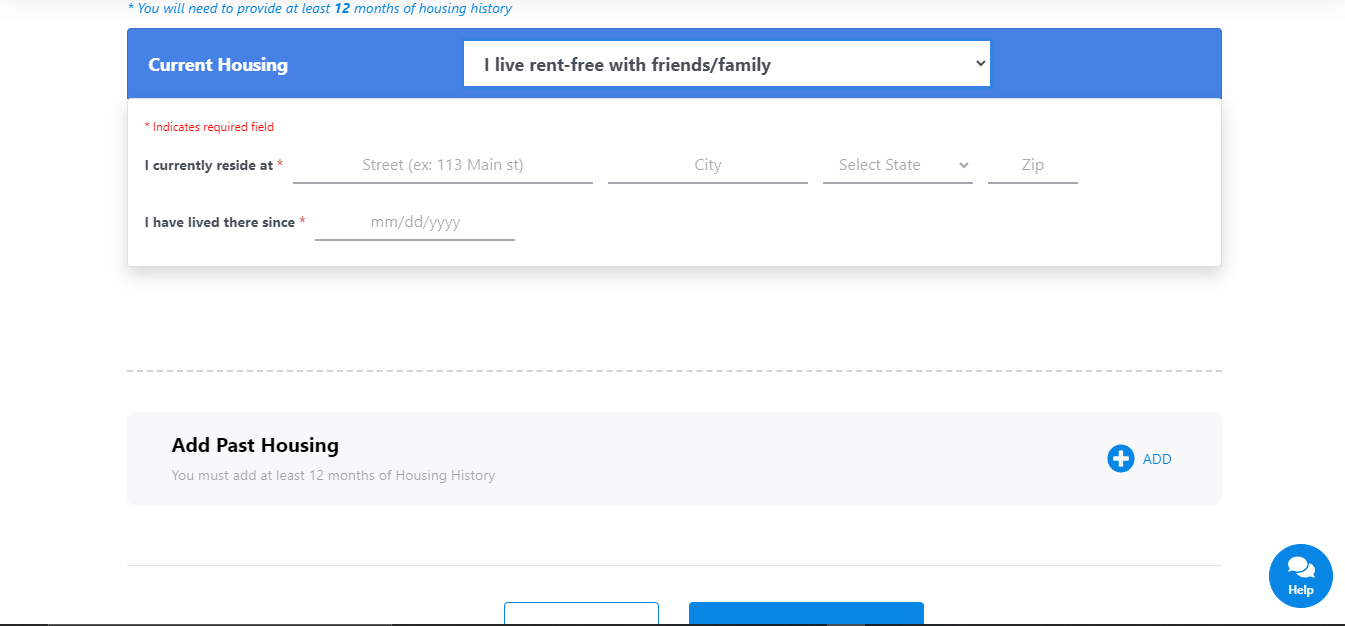Expand the Select State dropdown
The width and height of the screenshot is (1345, 626).
(x=898, y=165)
